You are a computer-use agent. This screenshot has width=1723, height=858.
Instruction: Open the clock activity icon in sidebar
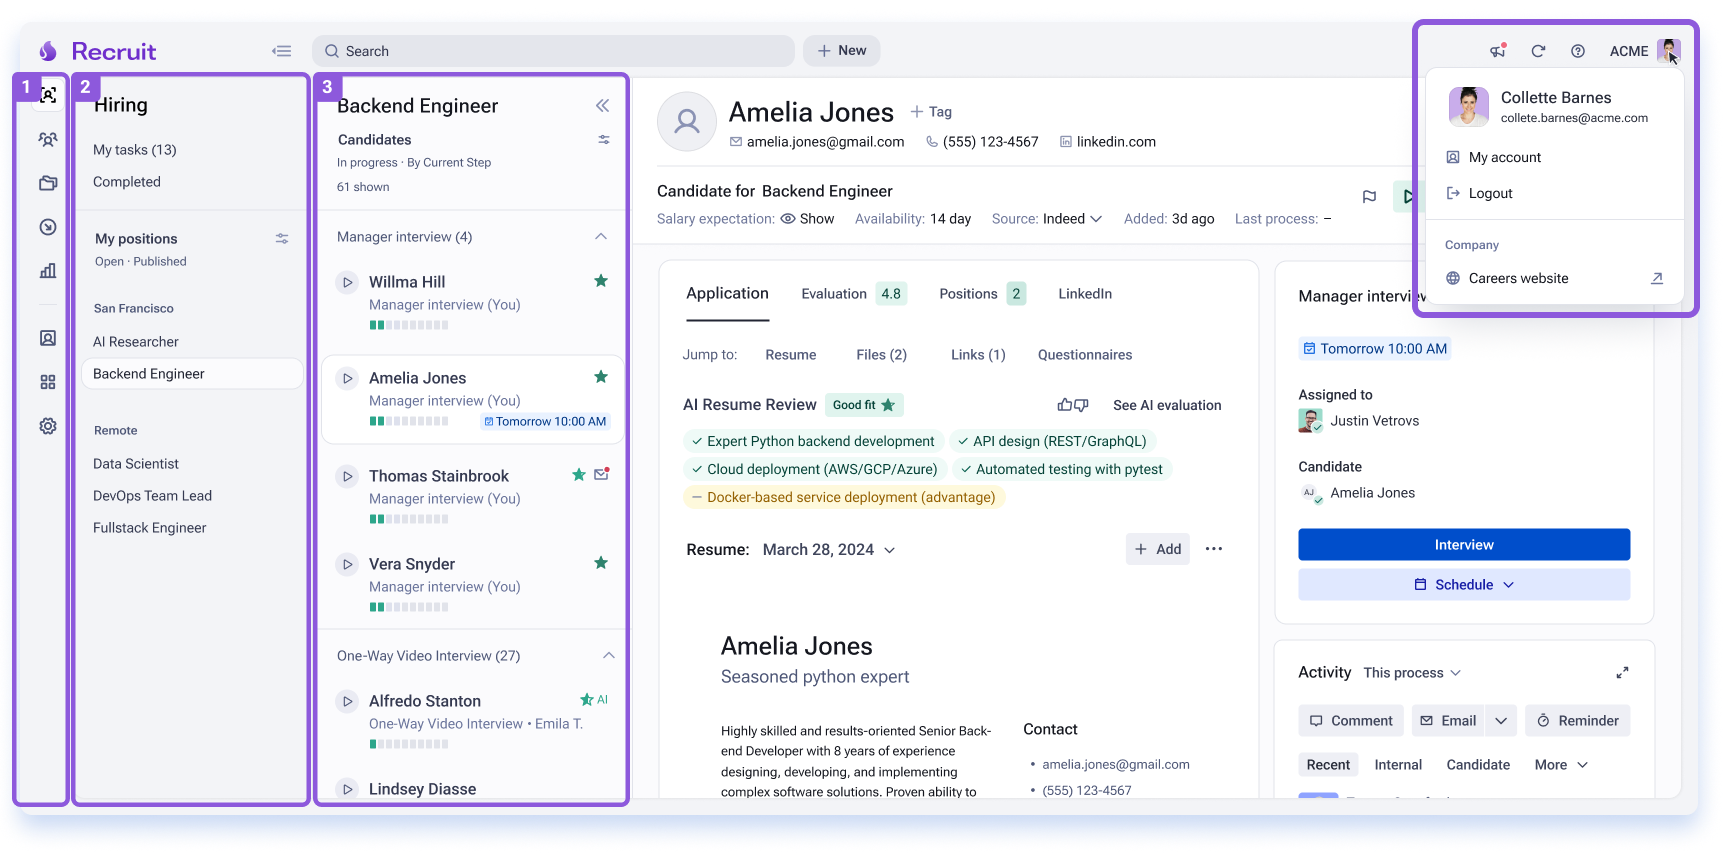[48, 227]
